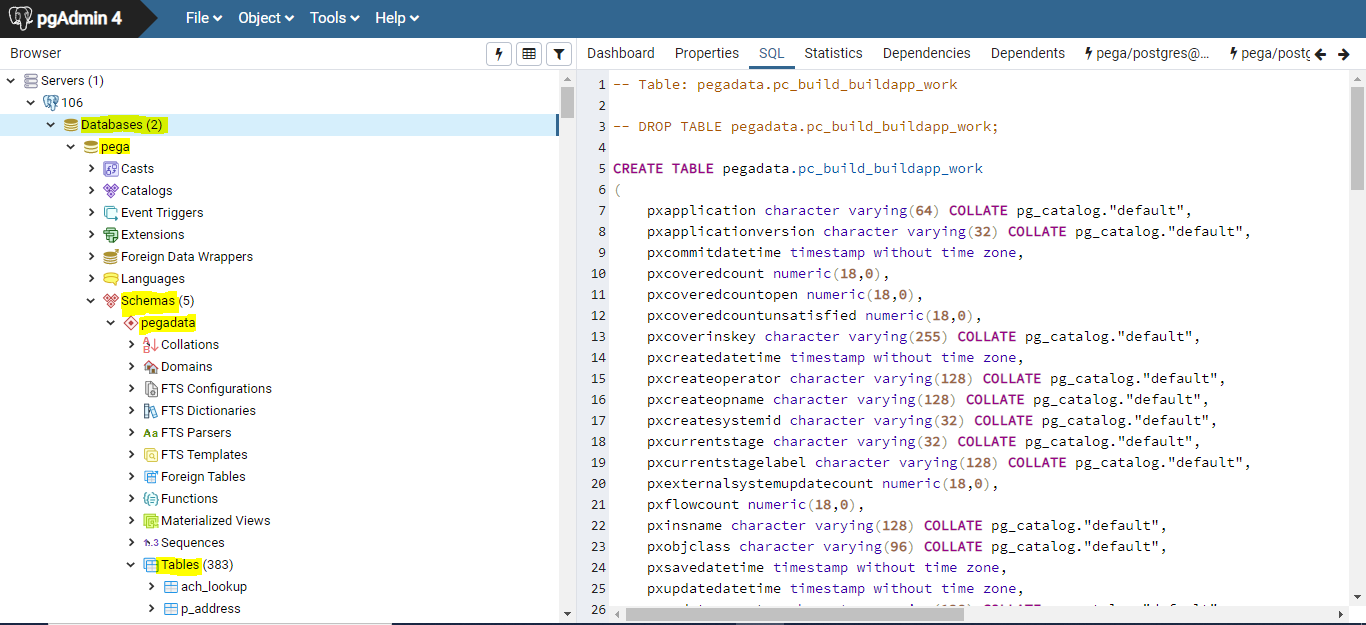Switch to the Statistics tab

click(x=833, y=53)
